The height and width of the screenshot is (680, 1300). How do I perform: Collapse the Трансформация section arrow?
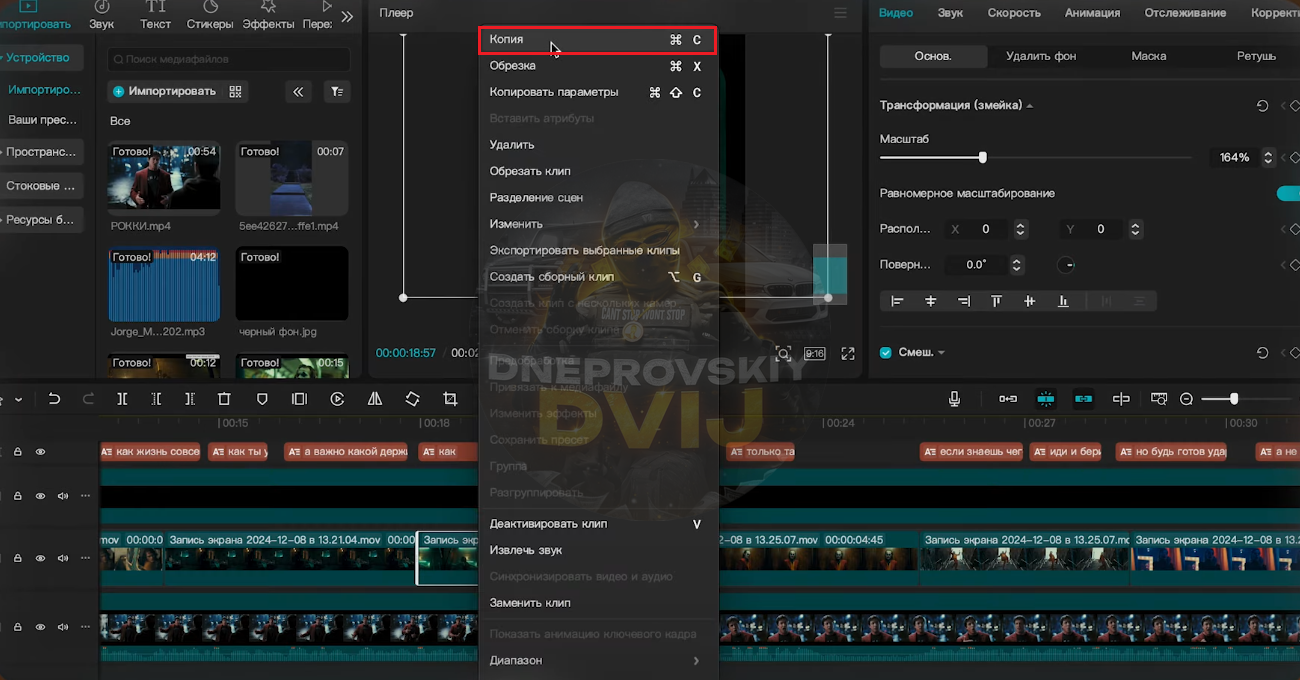coord(1030,106)
